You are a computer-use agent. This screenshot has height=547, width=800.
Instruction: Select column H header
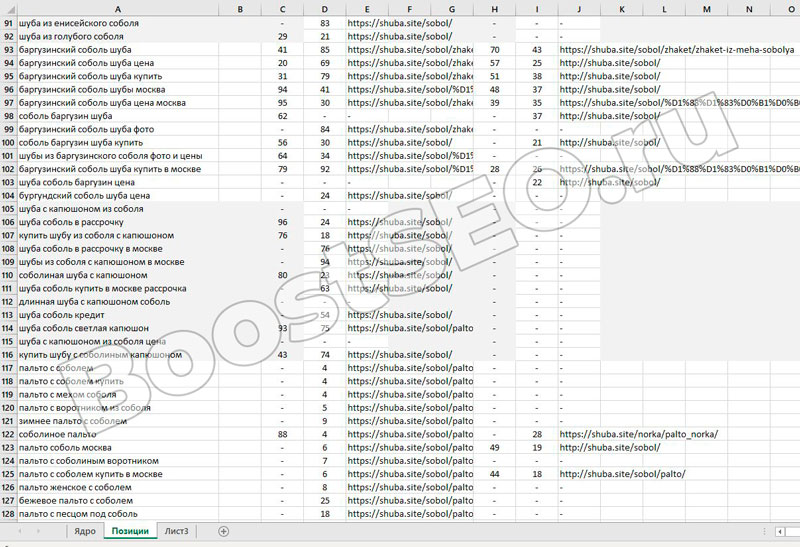click(494, 9)
